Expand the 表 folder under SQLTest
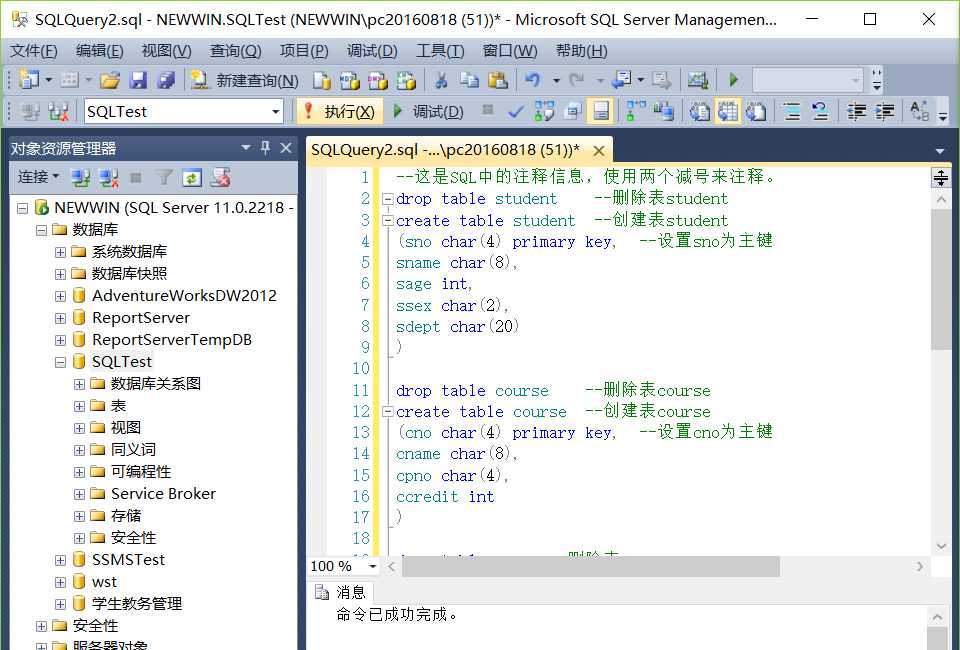The height and width of the screenshot is (650, 960). [x=79, y=406]
